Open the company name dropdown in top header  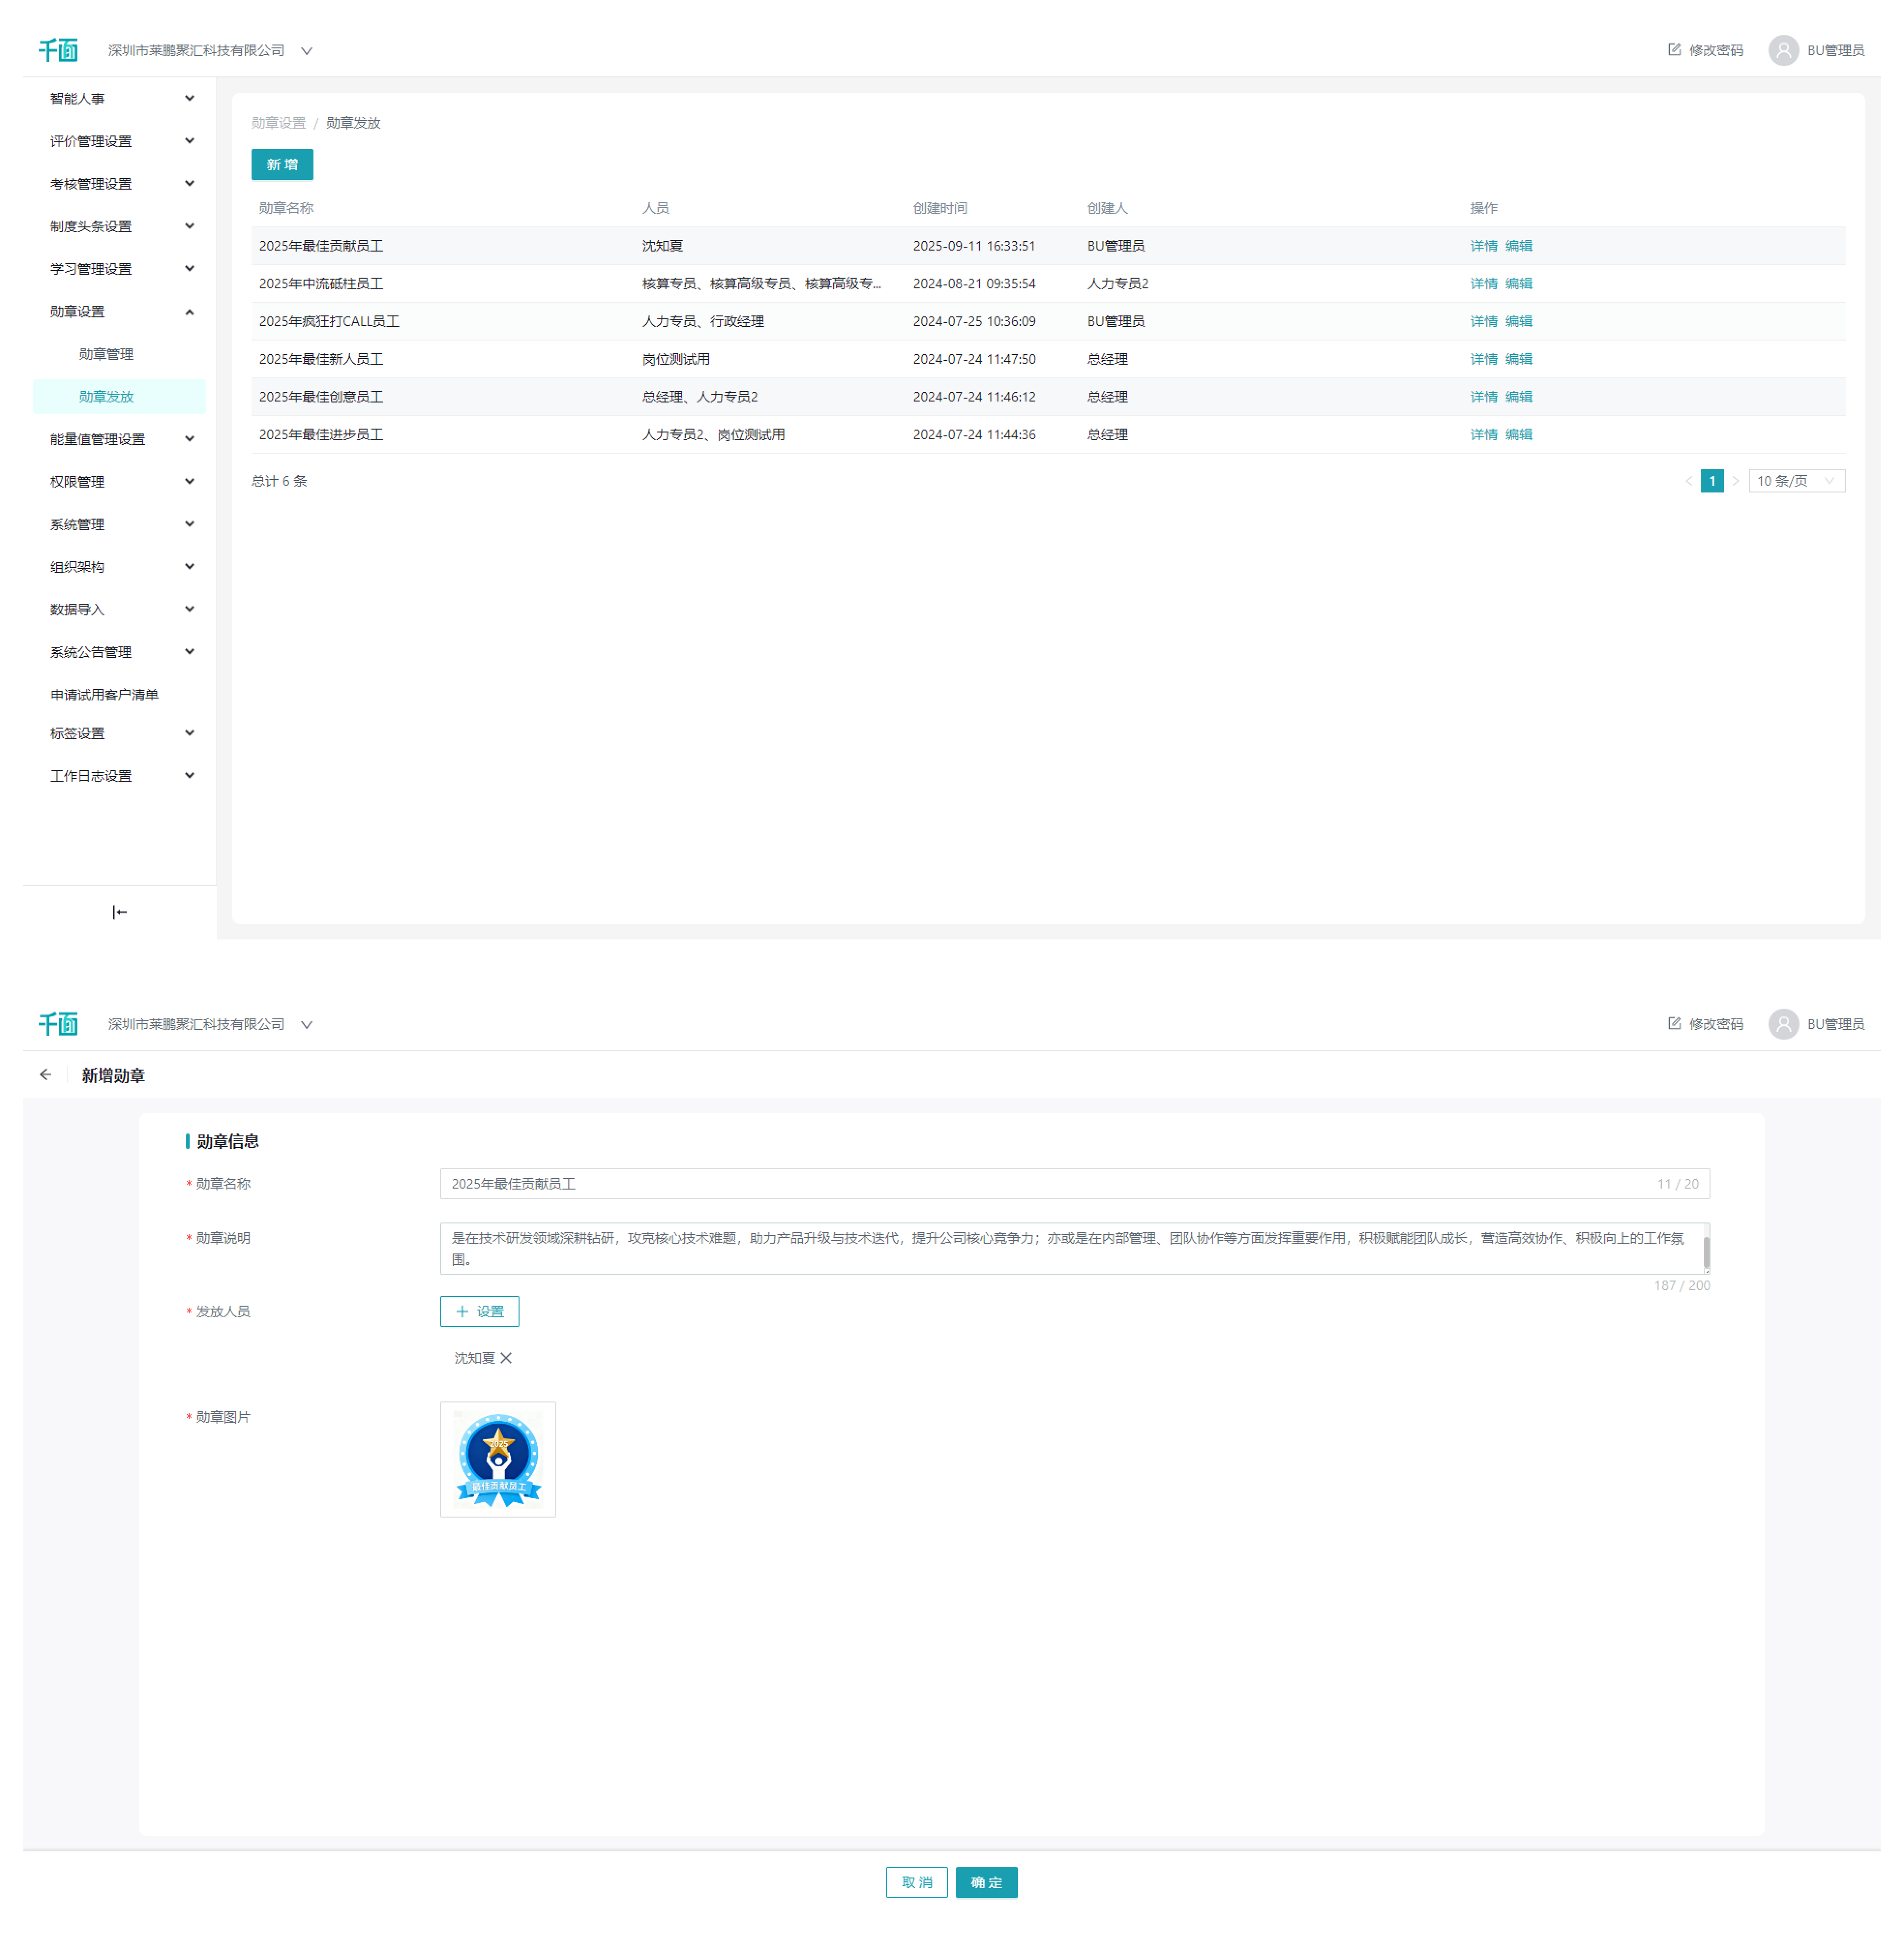click(x=307, y=50)
